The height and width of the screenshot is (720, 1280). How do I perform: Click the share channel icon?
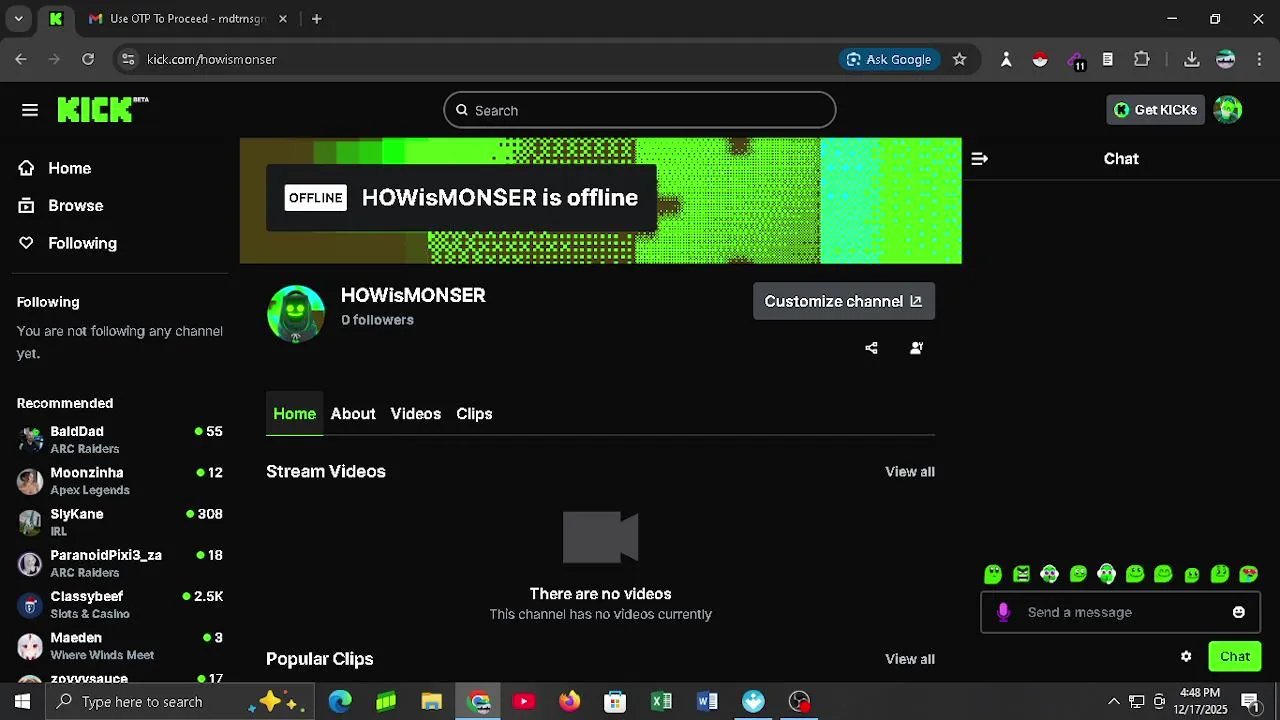871,348
